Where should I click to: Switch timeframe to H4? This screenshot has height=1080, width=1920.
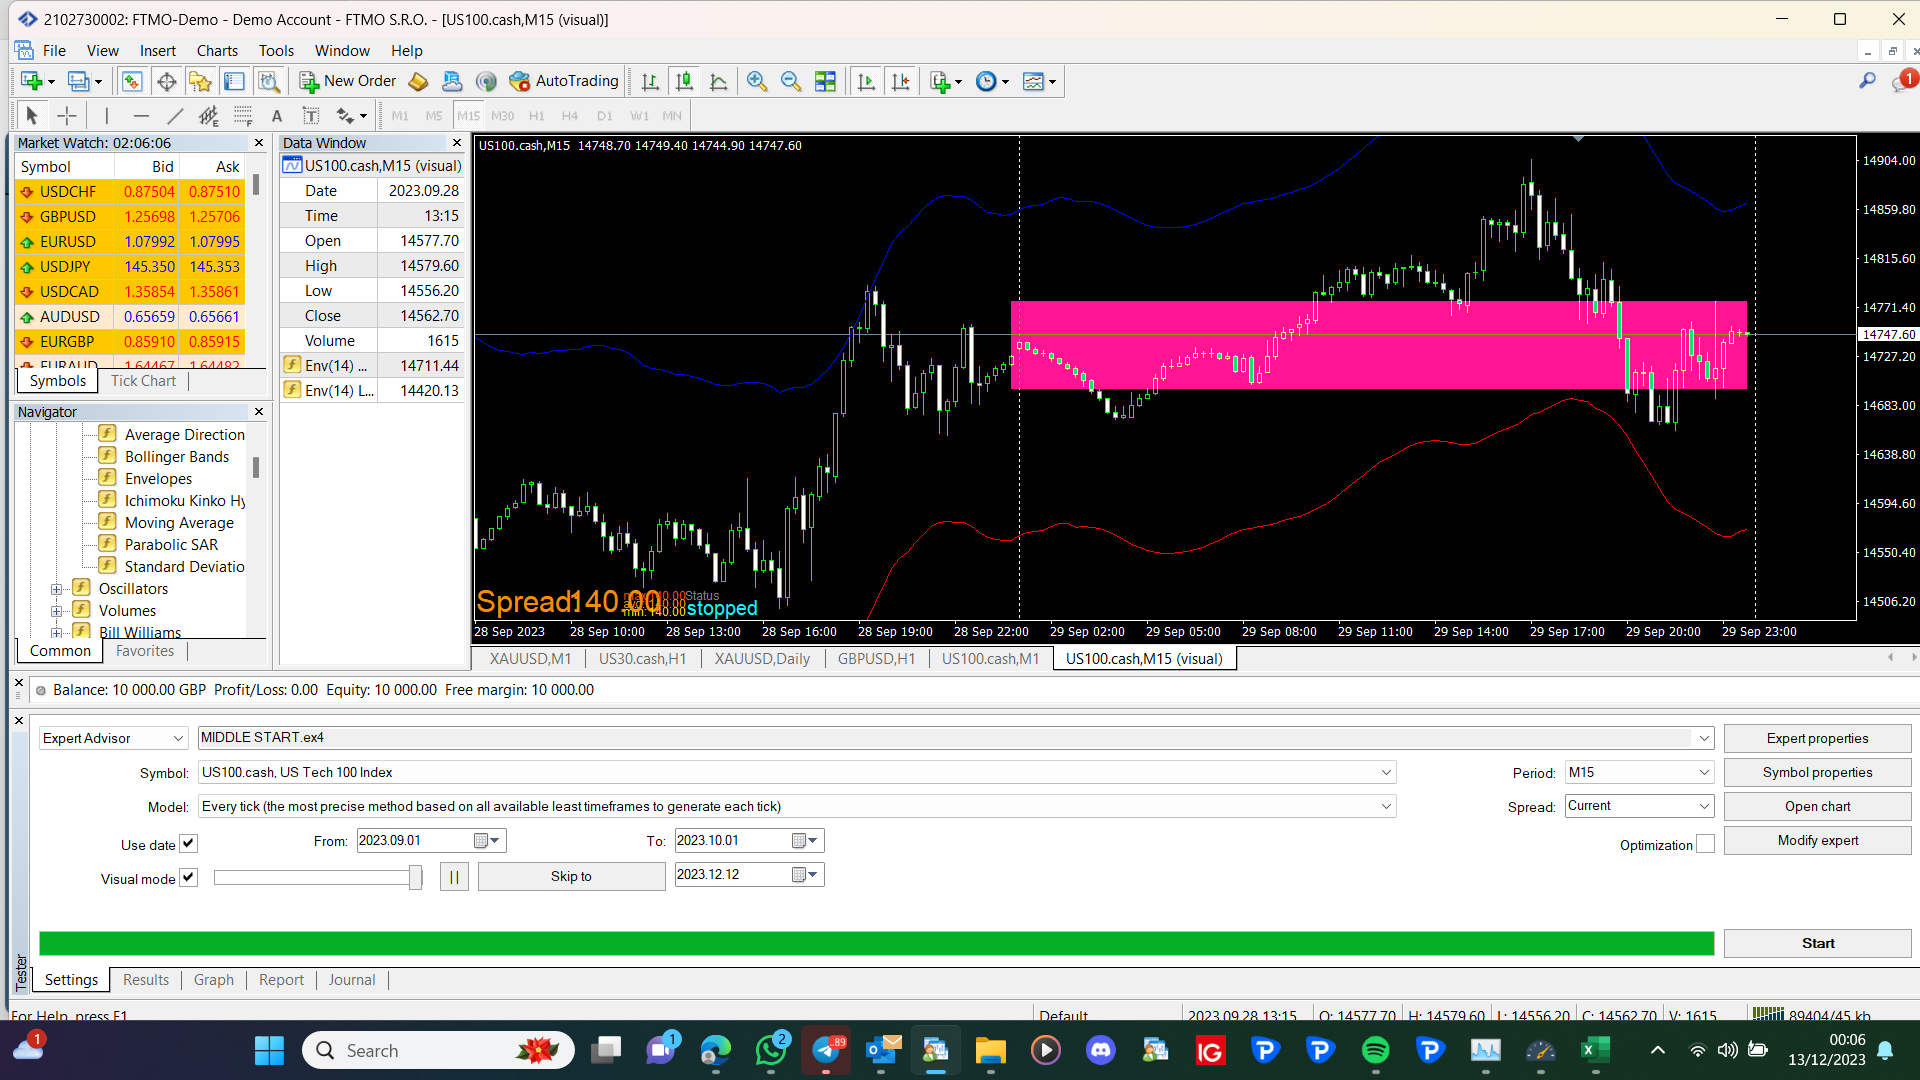pyautogui.click(x=570, y=116)
